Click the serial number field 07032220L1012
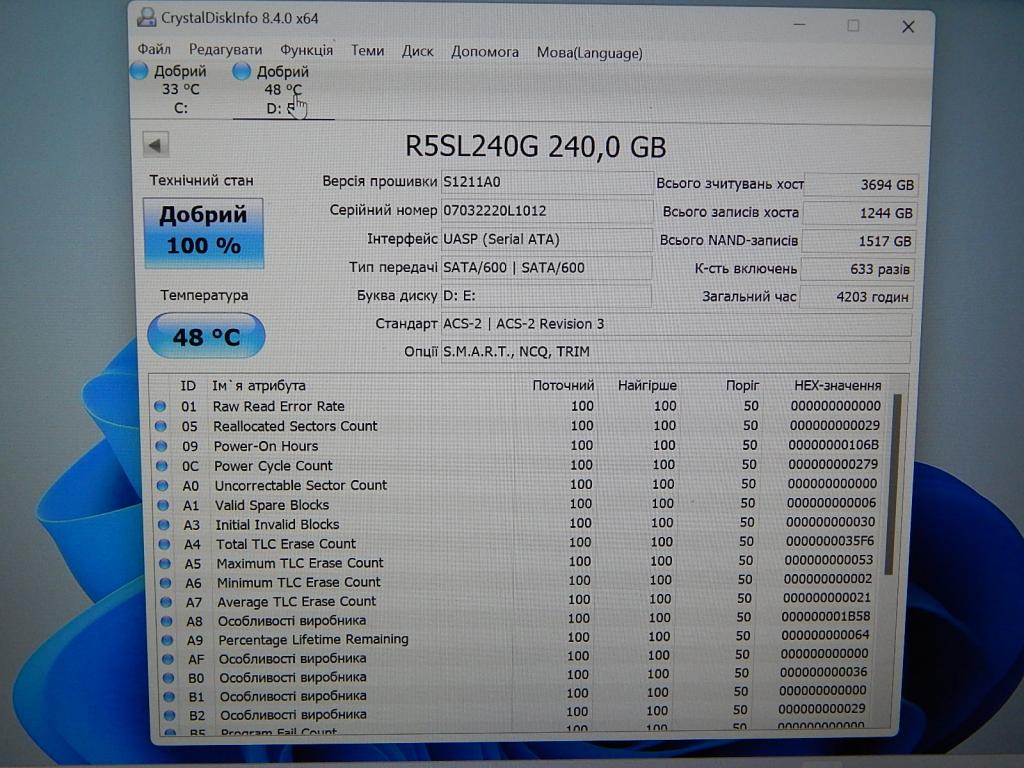This screenshot has height=768, width=1024. tap(546, 211)
